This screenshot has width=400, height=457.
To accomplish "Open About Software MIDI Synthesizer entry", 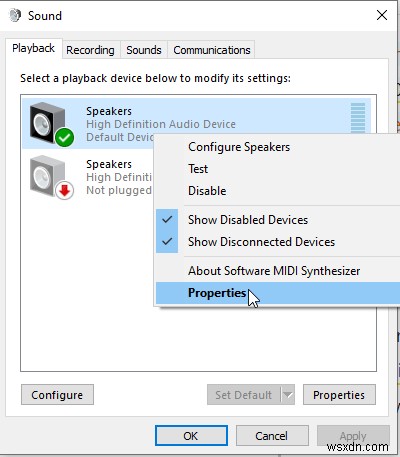I will pyautogui.click(x=274, y=271).
